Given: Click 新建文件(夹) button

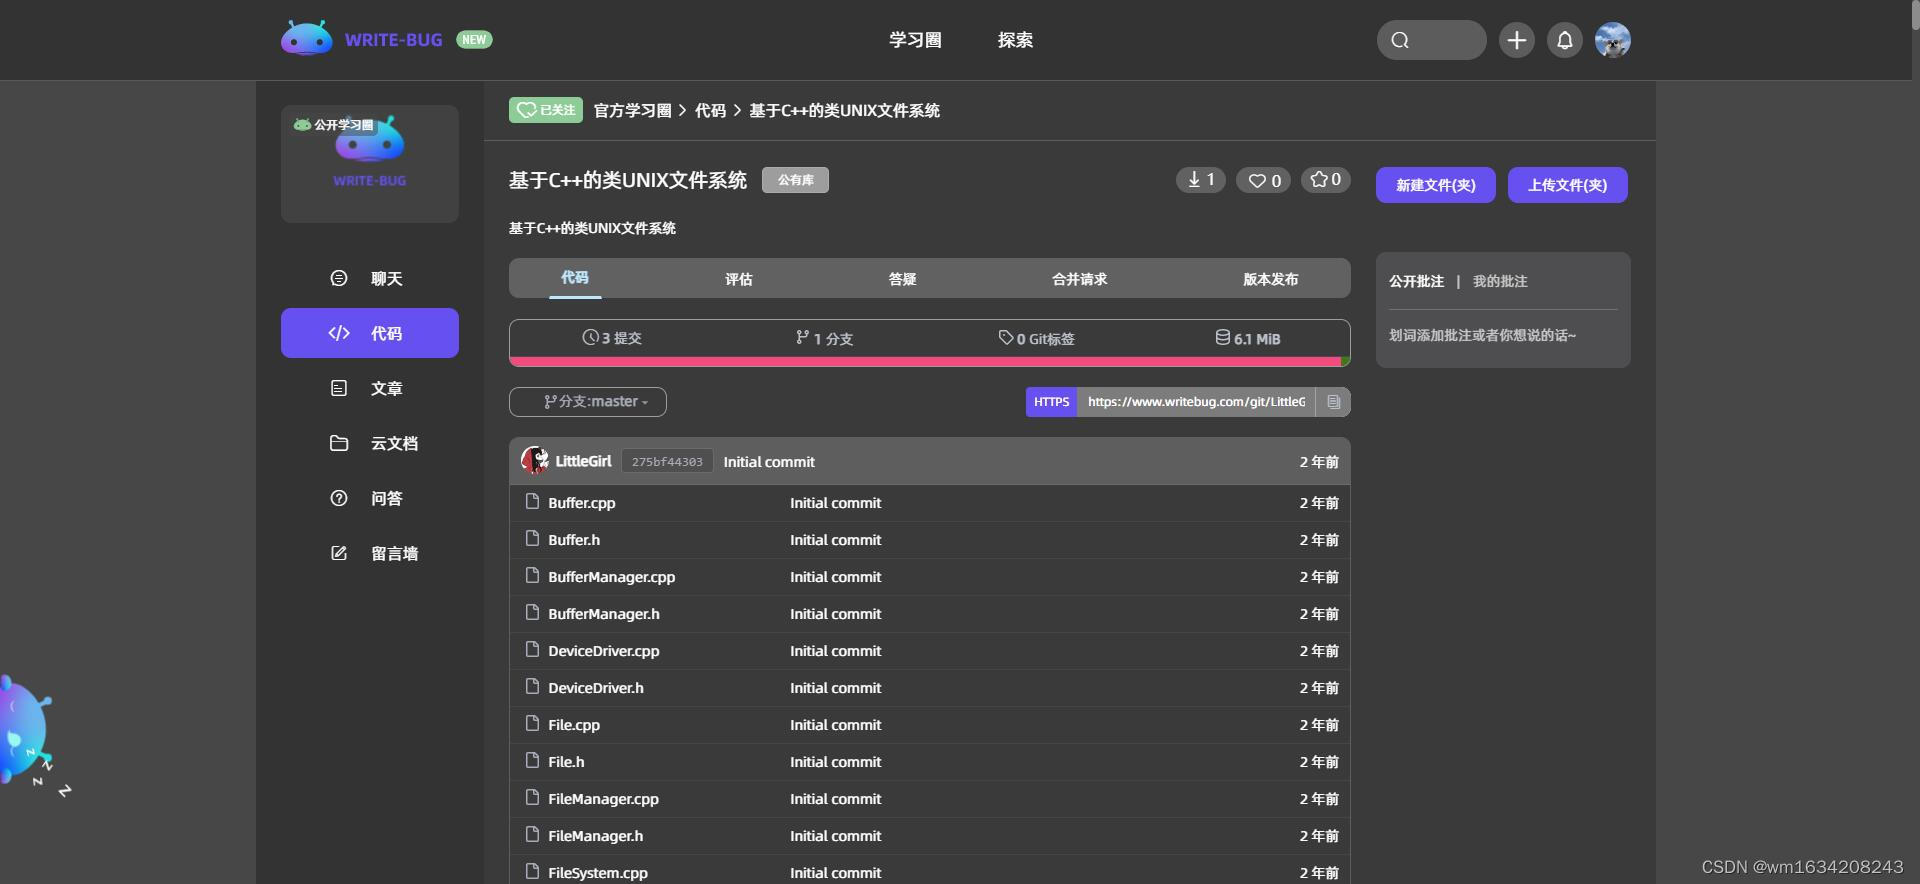Looking at the screenshot, I should click(1435, 185).
